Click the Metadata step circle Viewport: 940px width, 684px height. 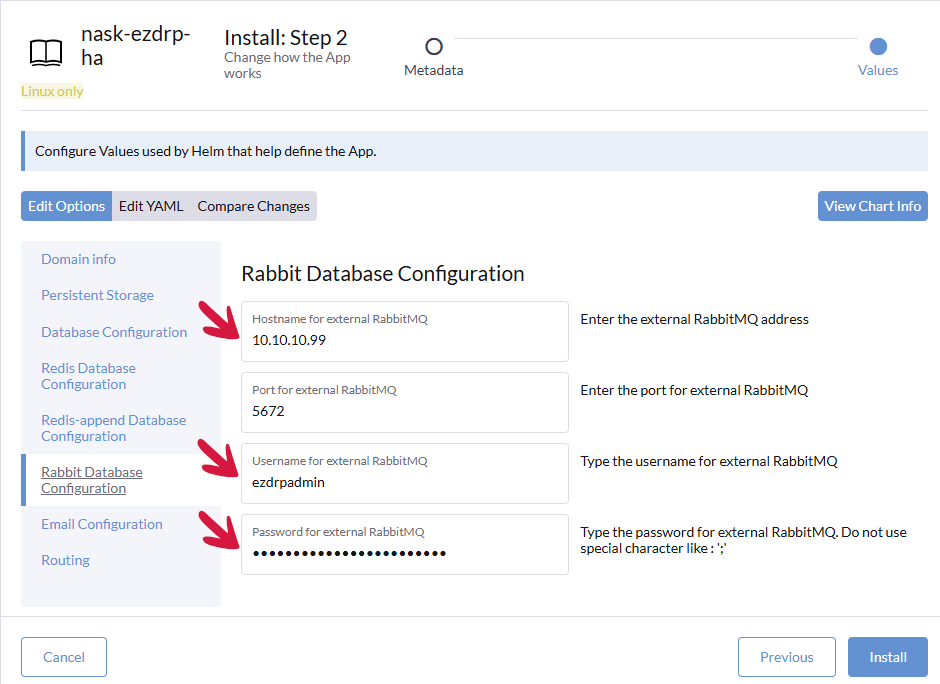[434, 46]
